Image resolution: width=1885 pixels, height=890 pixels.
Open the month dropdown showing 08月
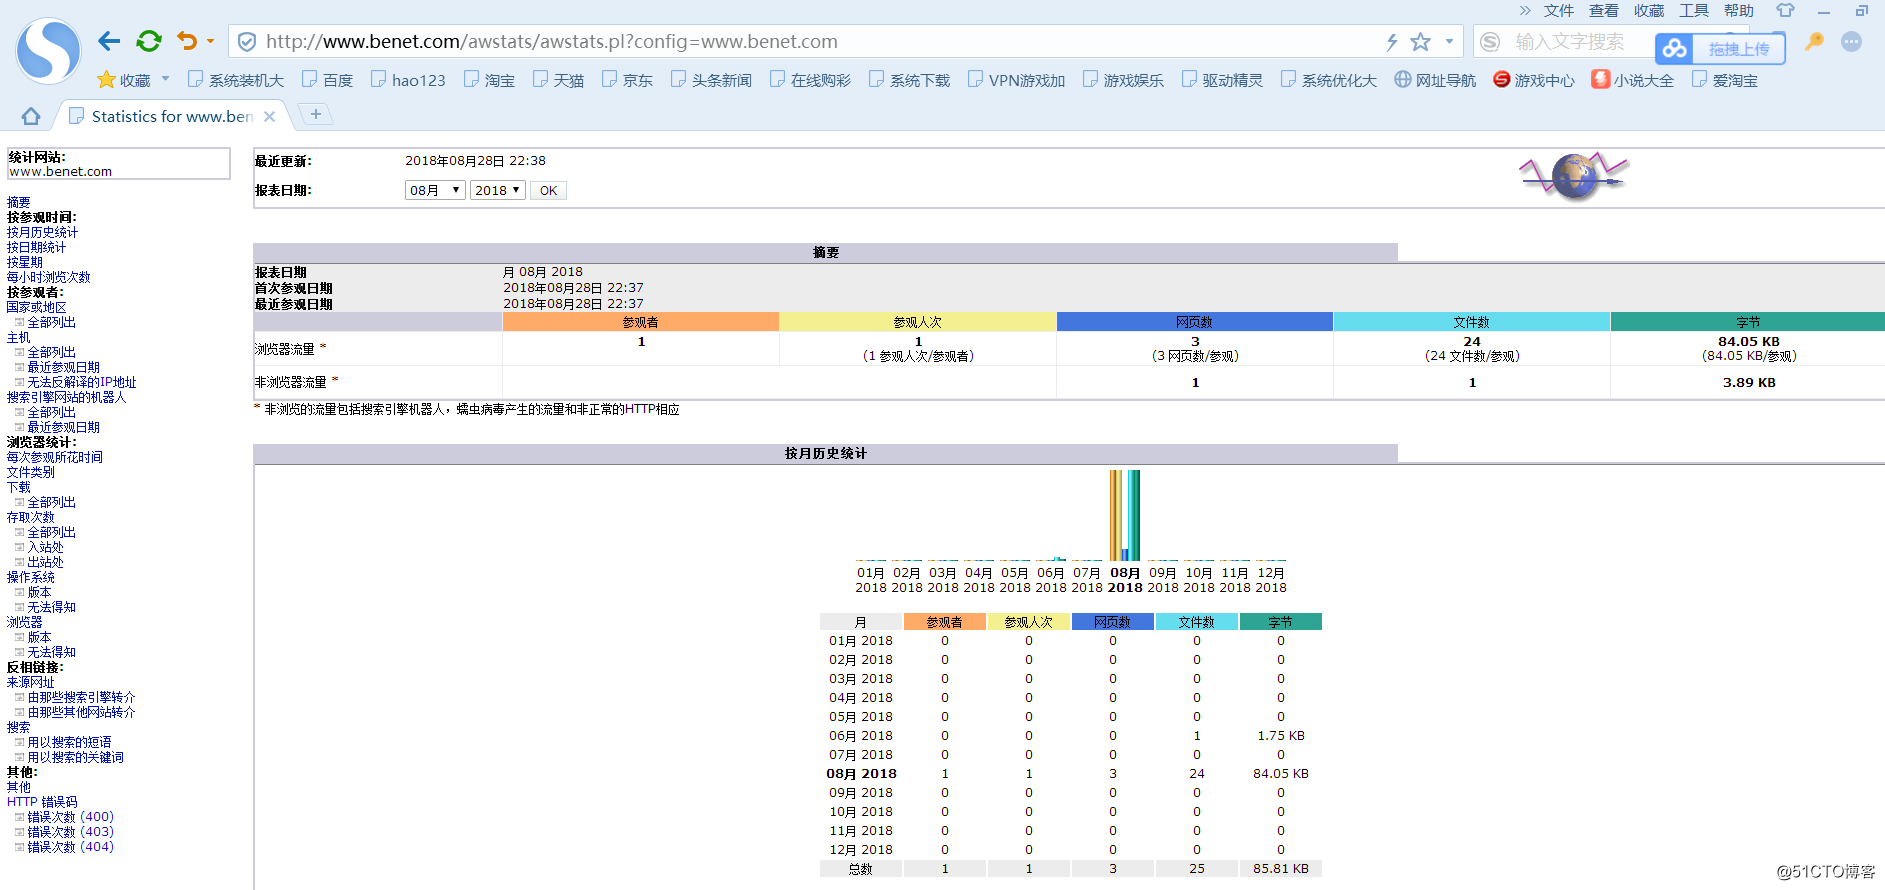click(435, 190)
